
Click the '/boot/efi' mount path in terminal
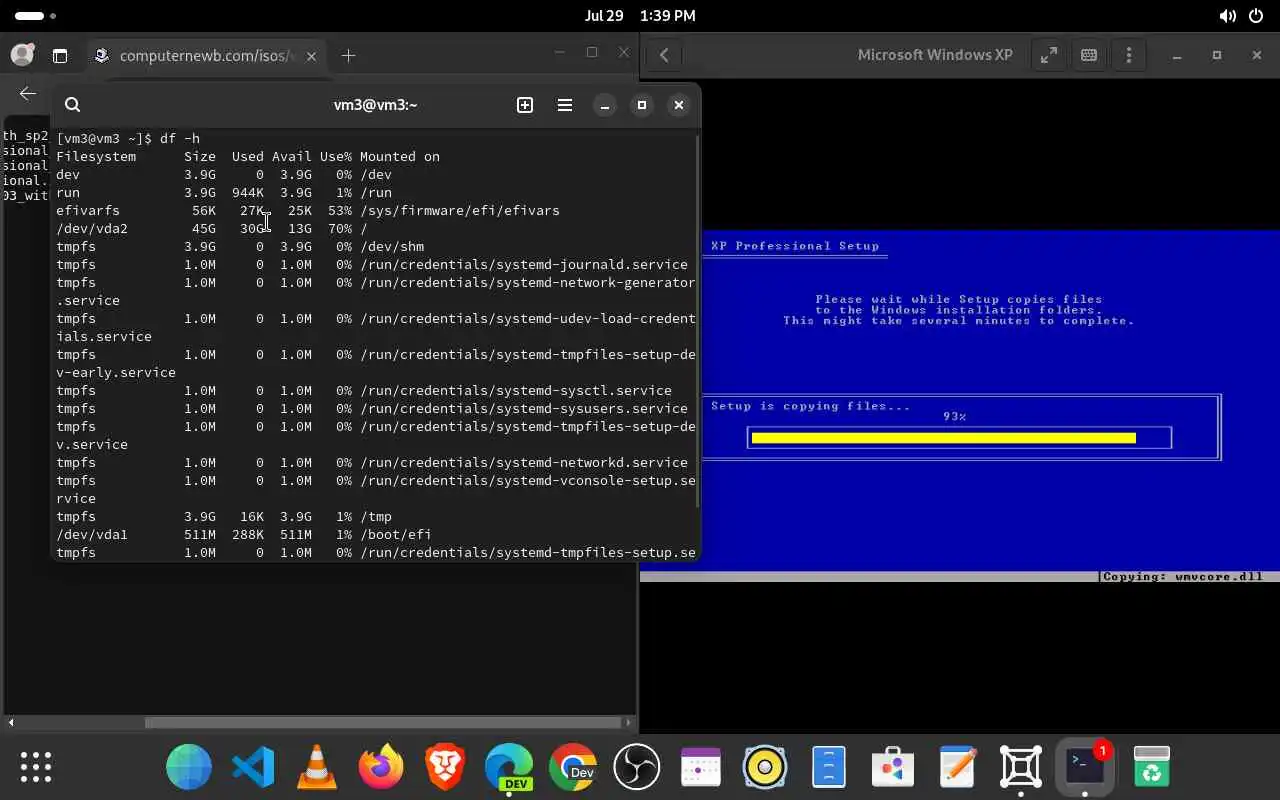(396, 534)
